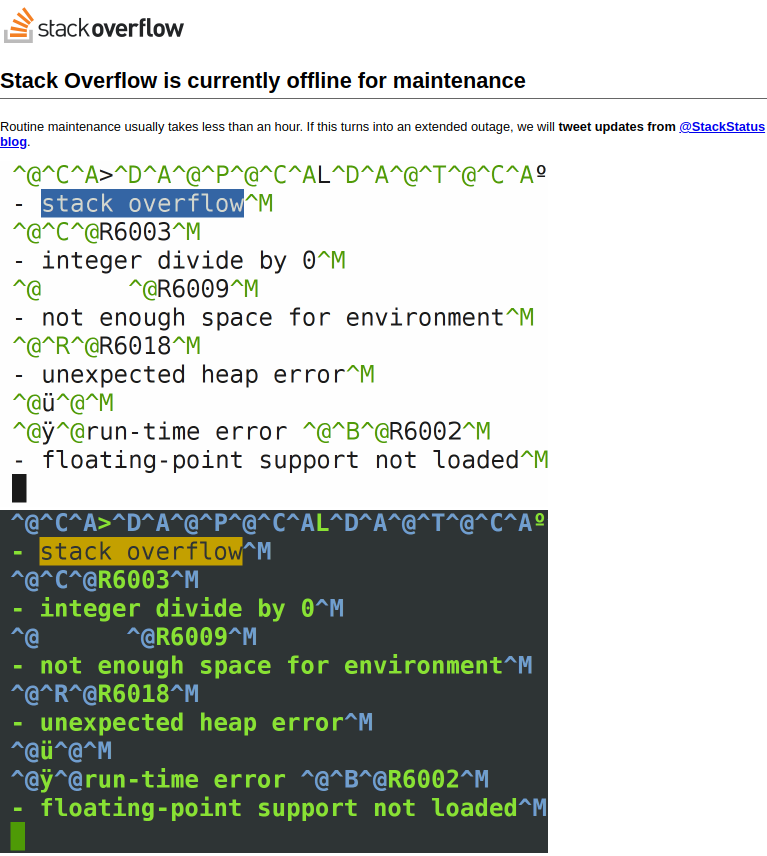Click 'R6018' in the white-background terminal
The width and height of the screenshot is (767, 856).
pos(135,346)
